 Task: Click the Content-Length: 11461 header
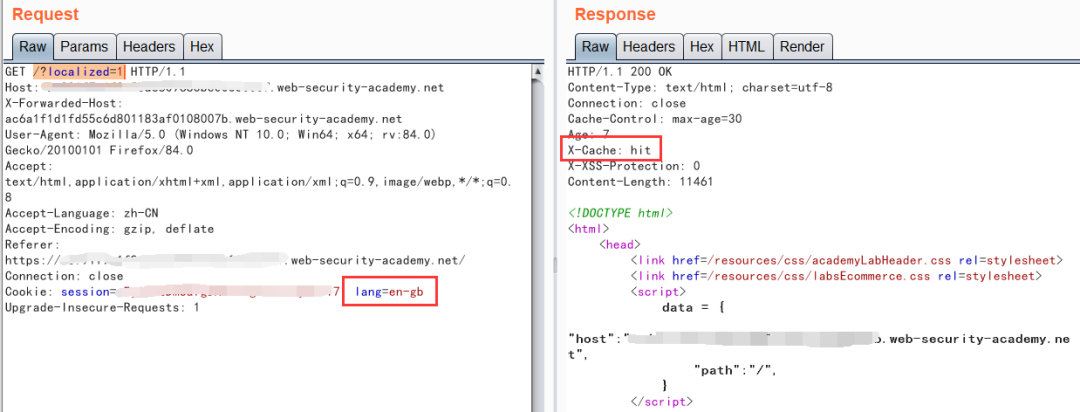tap(640, 182)
